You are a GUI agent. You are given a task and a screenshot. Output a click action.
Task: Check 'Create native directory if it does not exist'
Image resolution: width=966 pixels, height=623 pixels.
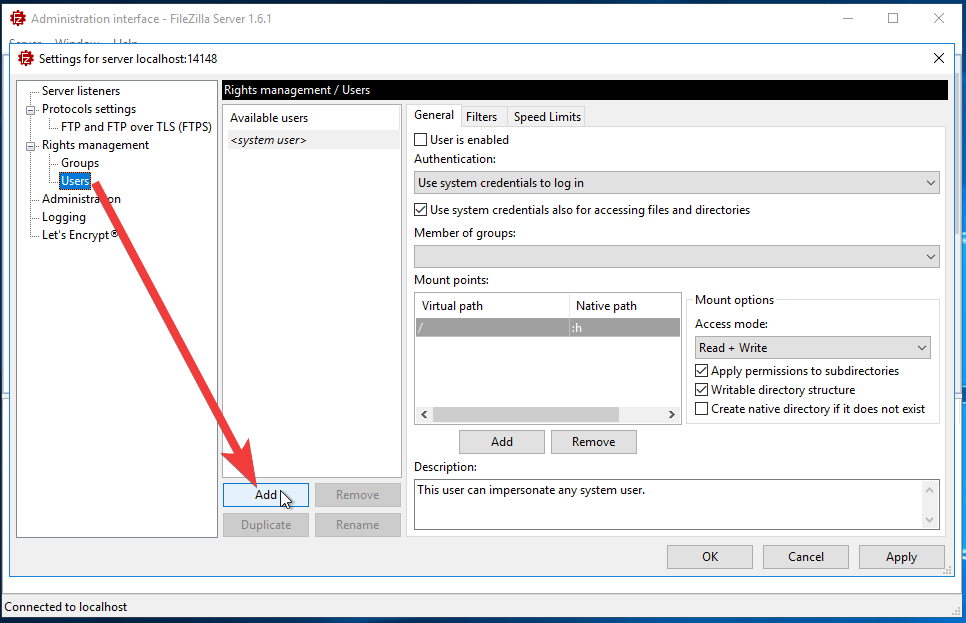pyautogui.click(x=702, y=409)
